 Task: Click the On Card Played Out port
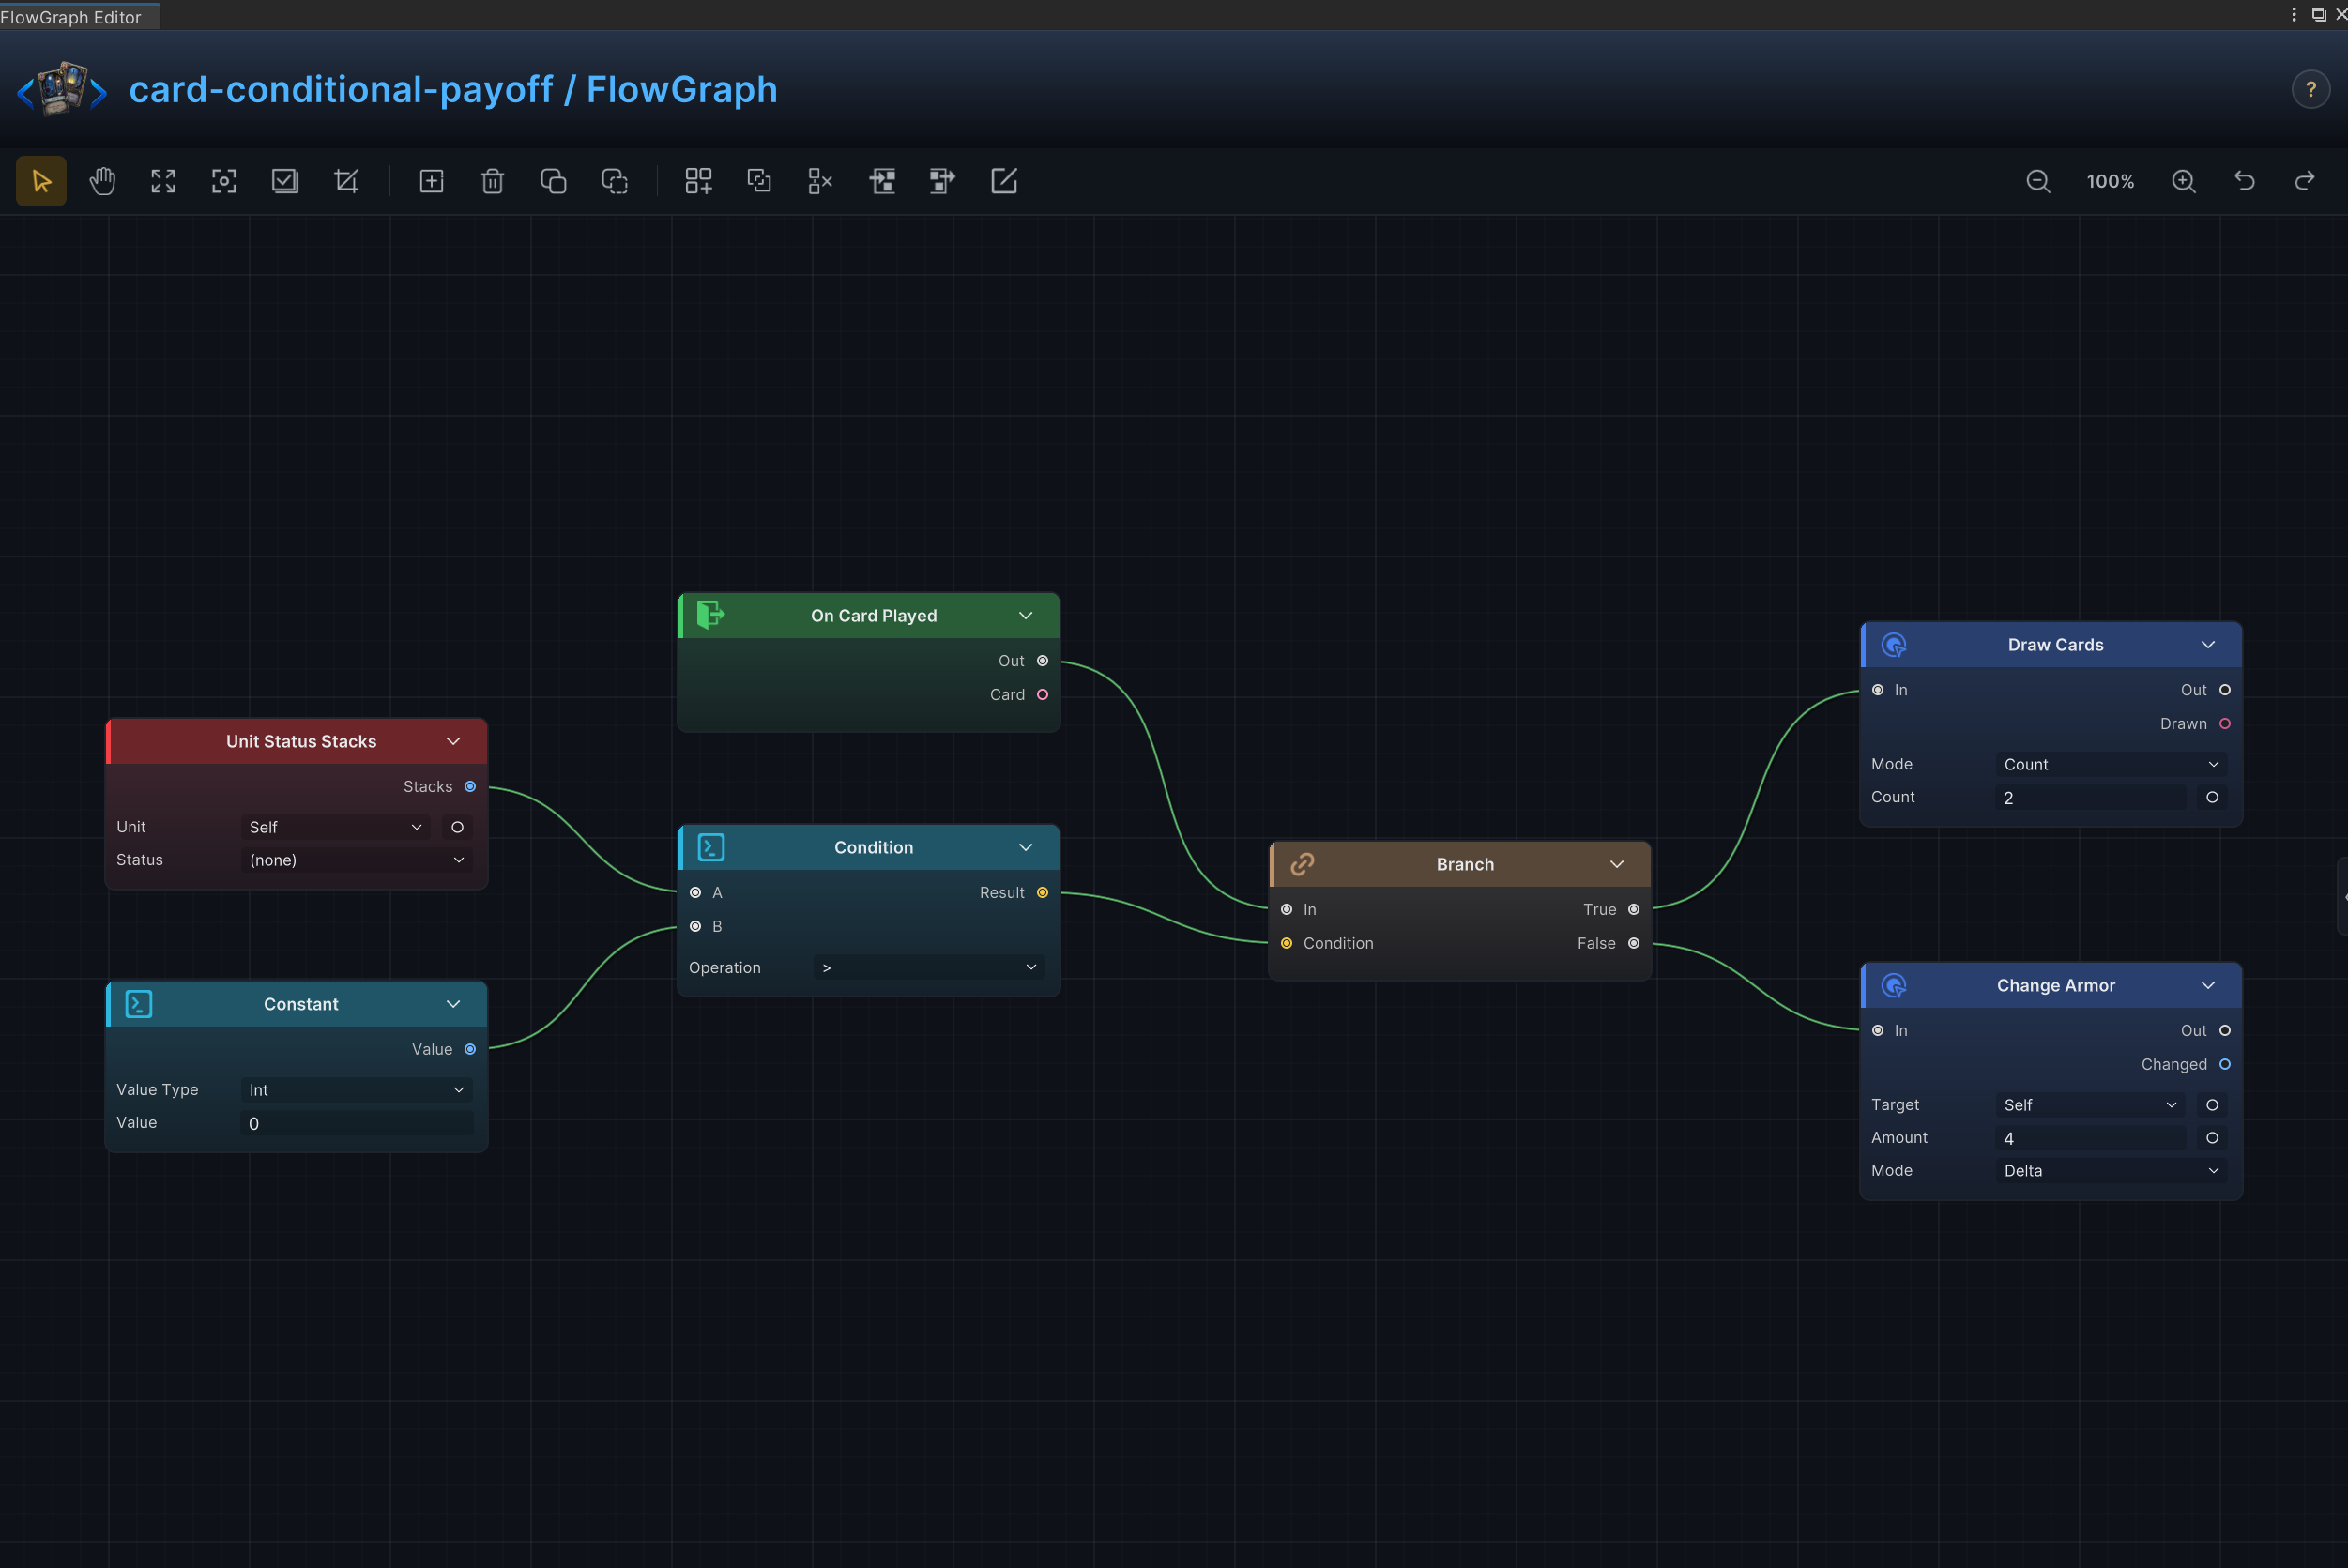1042,661
